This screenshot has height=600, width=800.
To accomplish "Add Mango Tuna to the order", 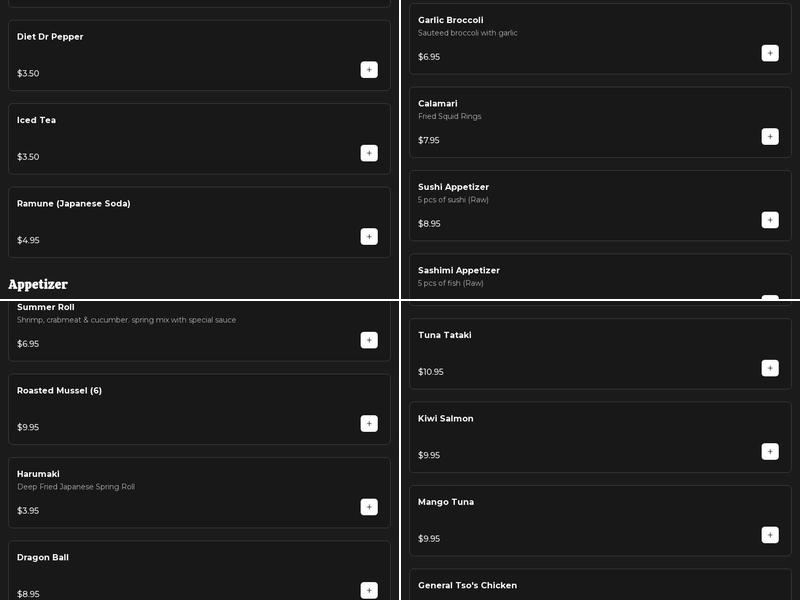I will [770, 535].
